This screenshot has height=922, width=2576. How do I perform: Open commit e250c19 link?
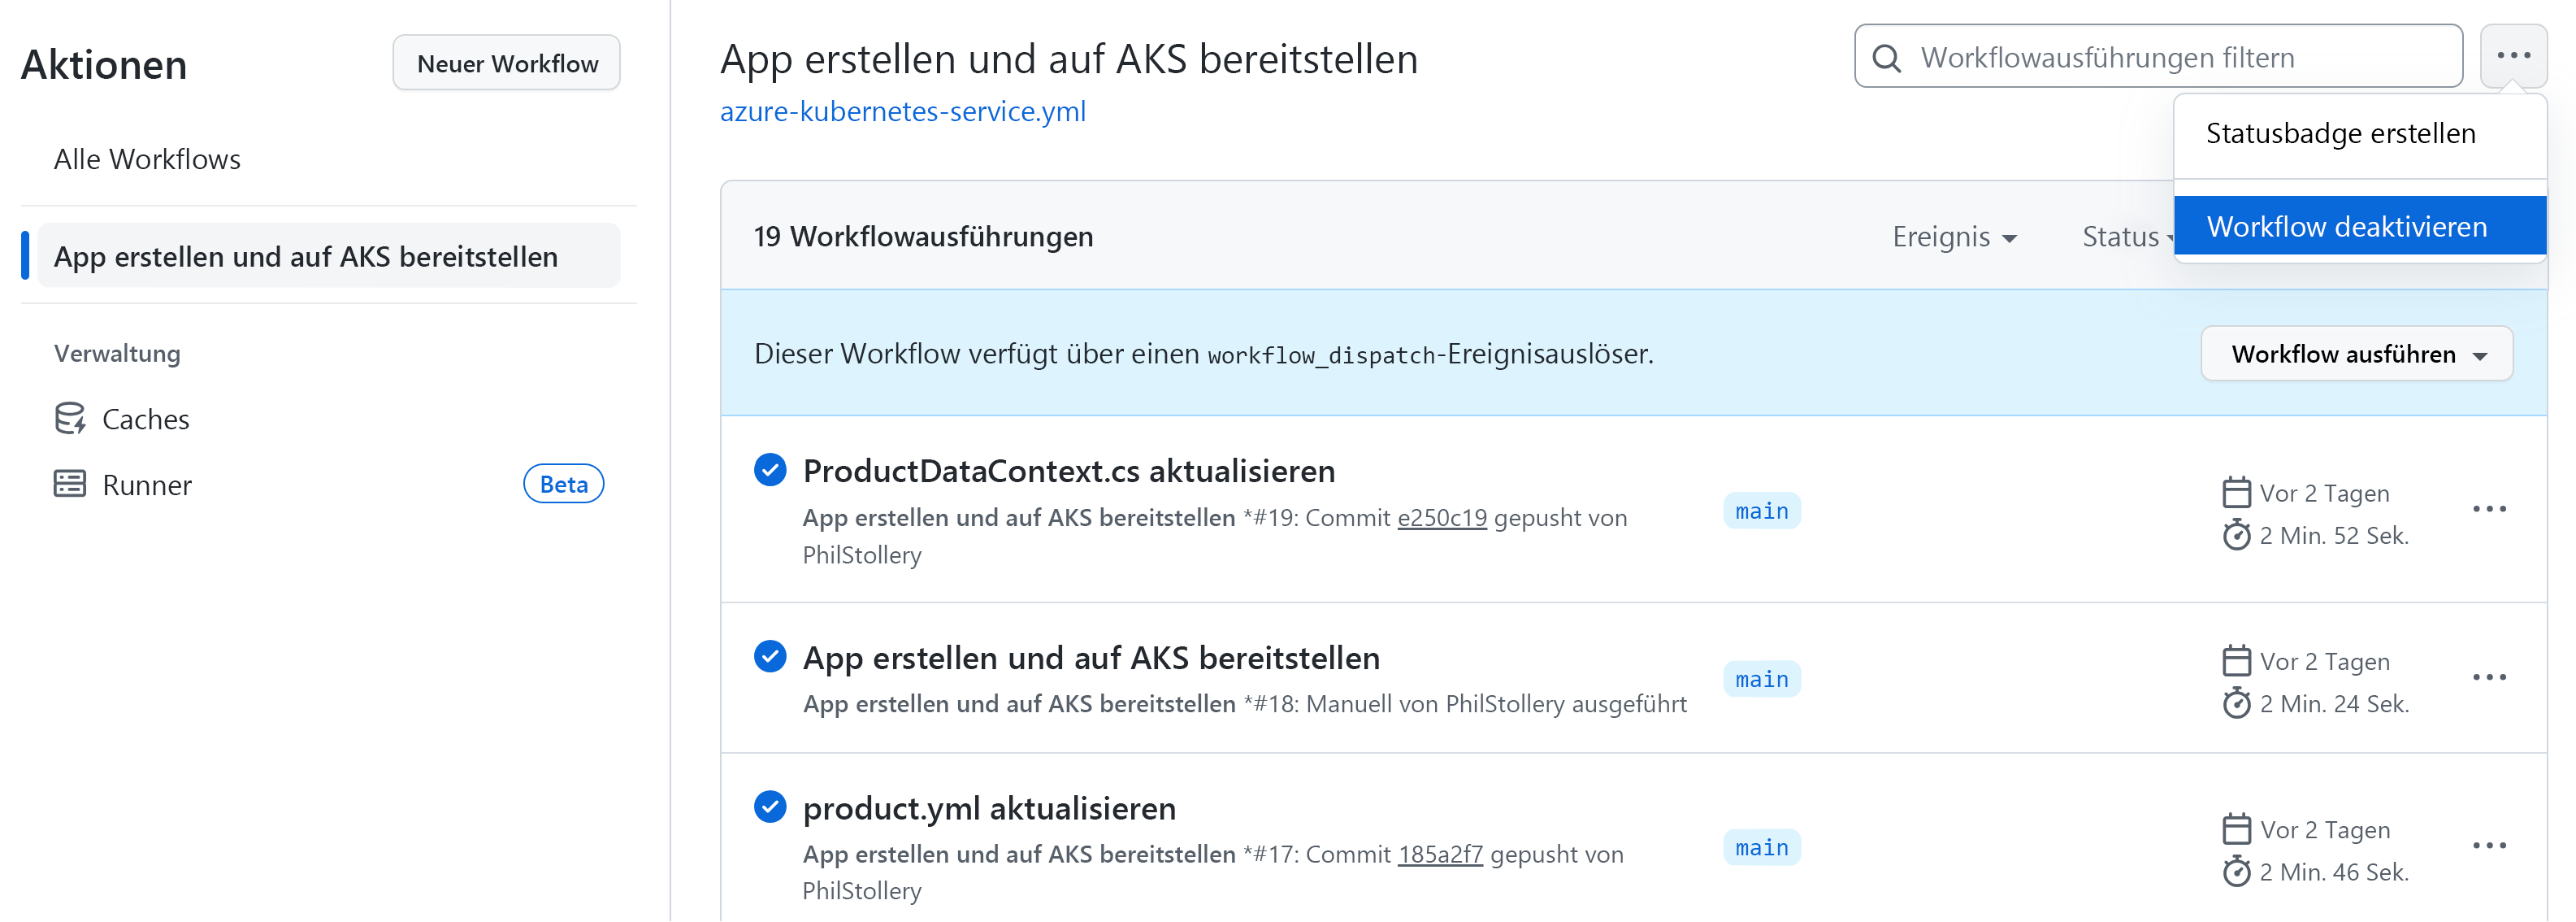point(1442,517)
